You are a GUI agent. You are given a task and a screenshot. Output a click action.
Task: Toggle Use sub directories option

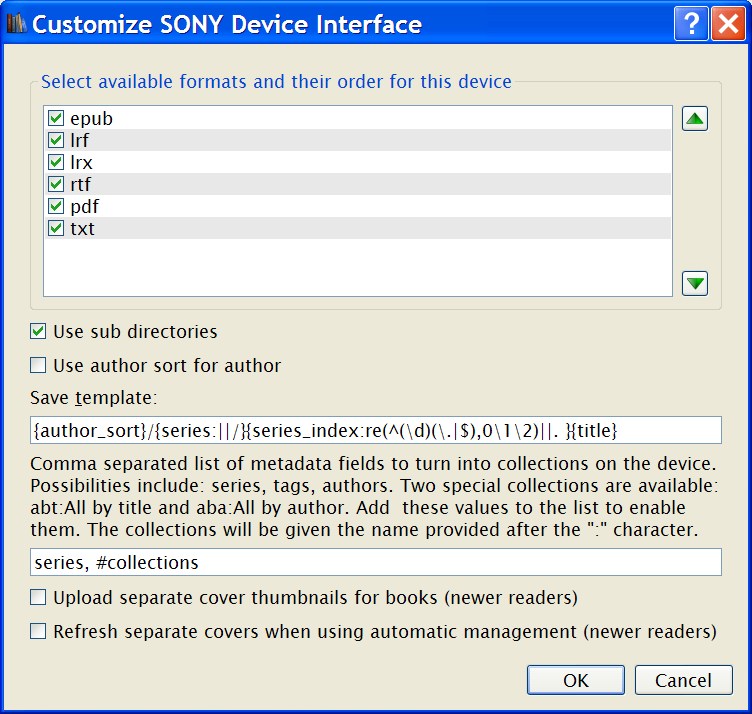(x=39, y=331)
